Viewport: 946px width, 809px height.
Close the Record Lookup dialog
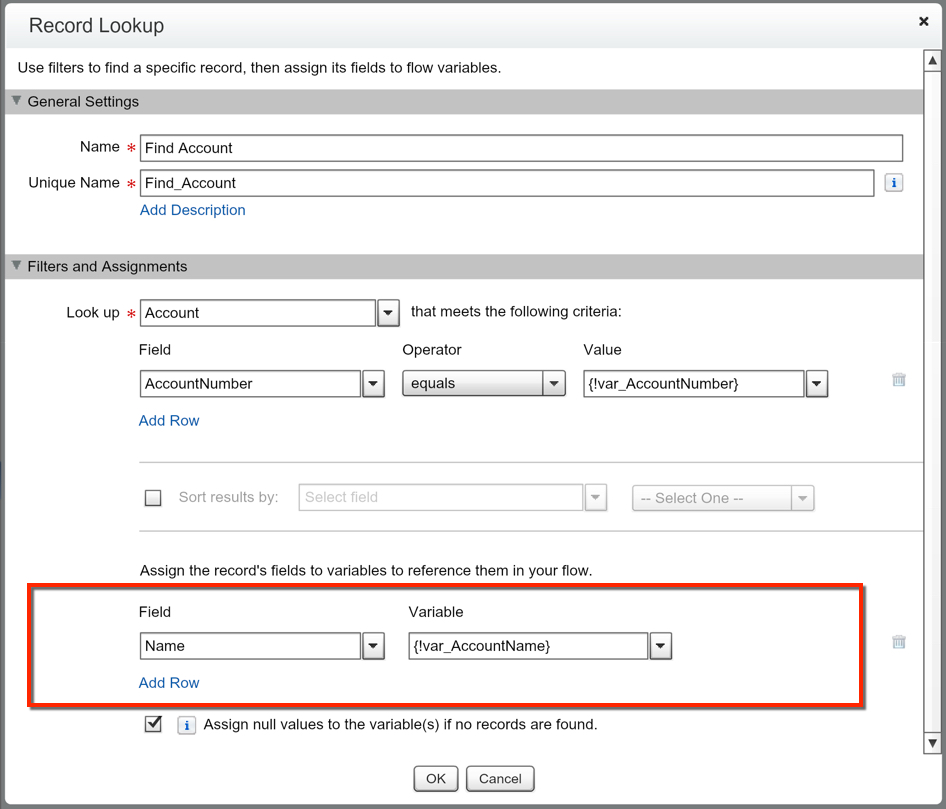[x=923, y=20]
